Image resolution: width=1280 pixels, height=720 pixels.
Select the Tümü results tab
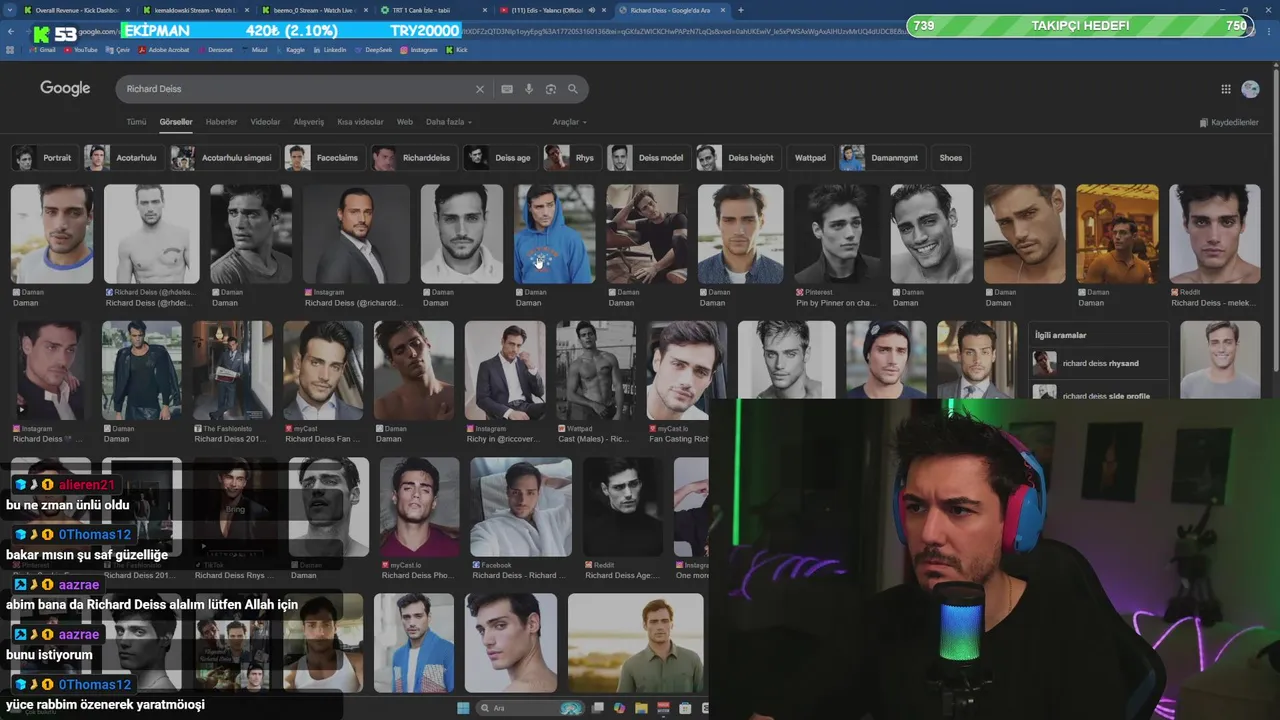pyautogui.click(x=136, y=122)
